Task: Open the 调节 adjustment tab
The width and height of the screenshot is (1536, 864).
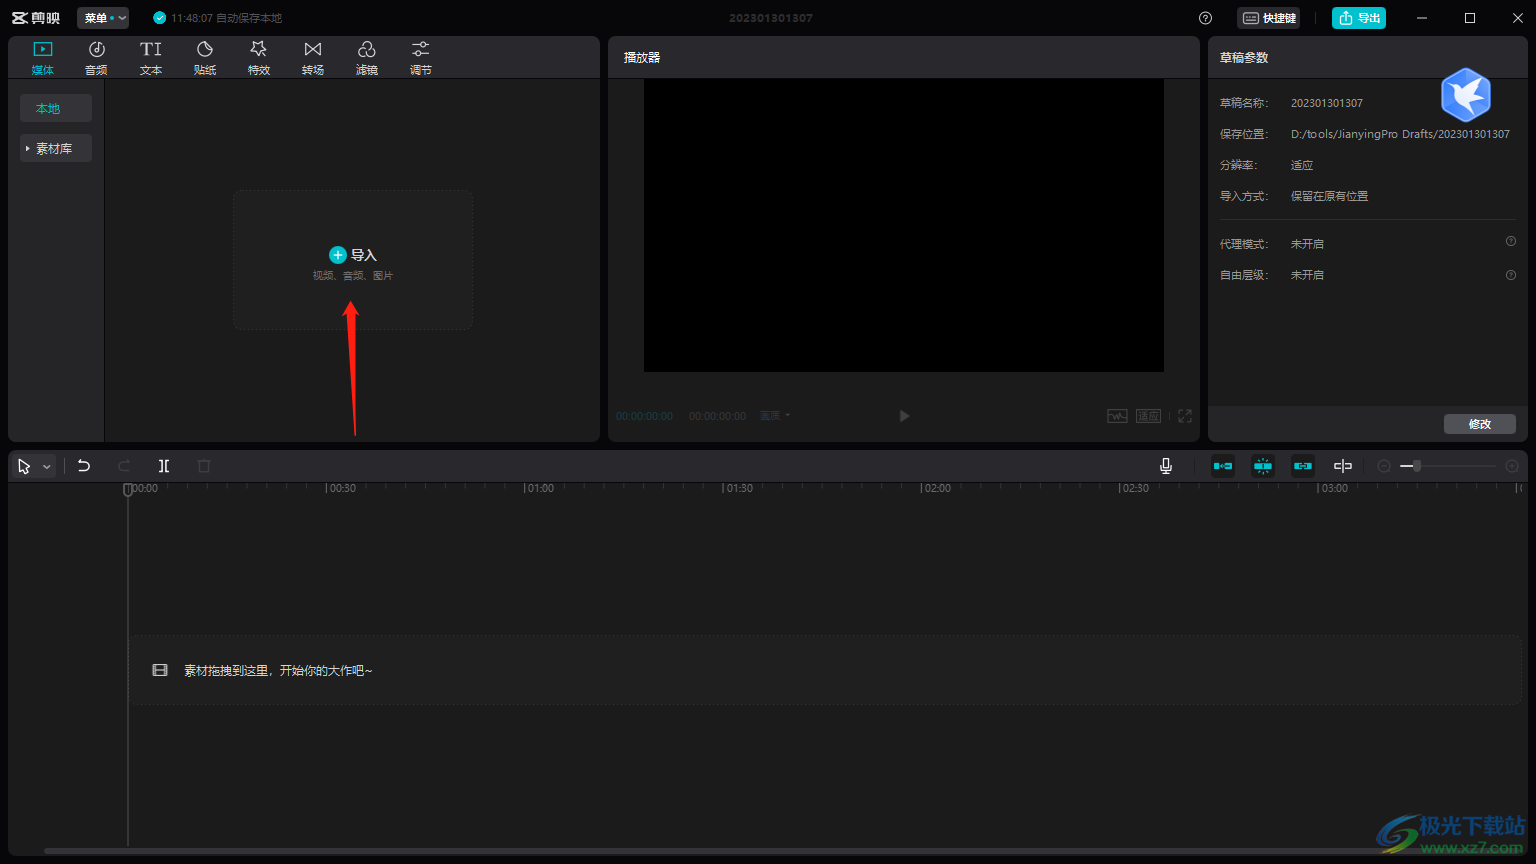Action: (x=421, y=58)
